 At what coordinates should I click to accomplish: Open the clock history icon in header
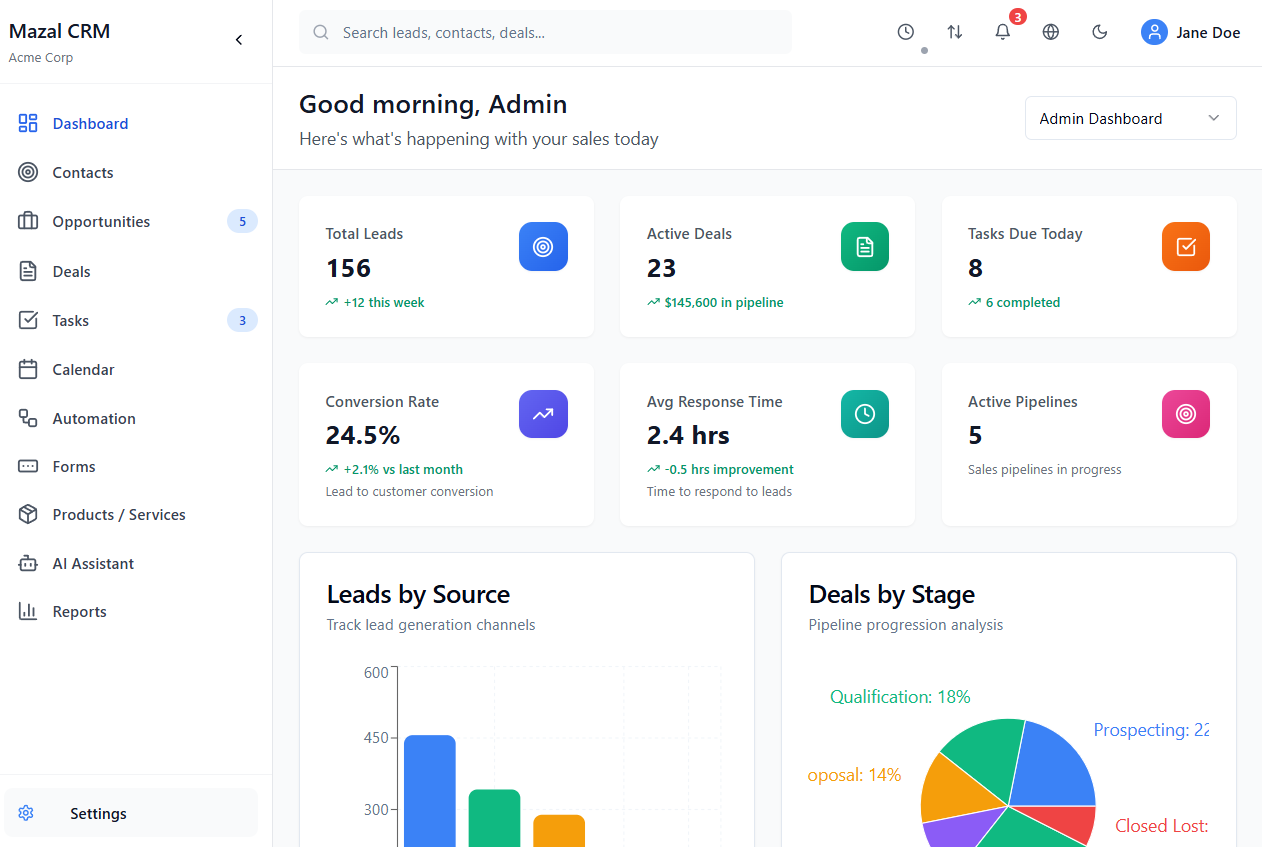(x=905, y=32)
